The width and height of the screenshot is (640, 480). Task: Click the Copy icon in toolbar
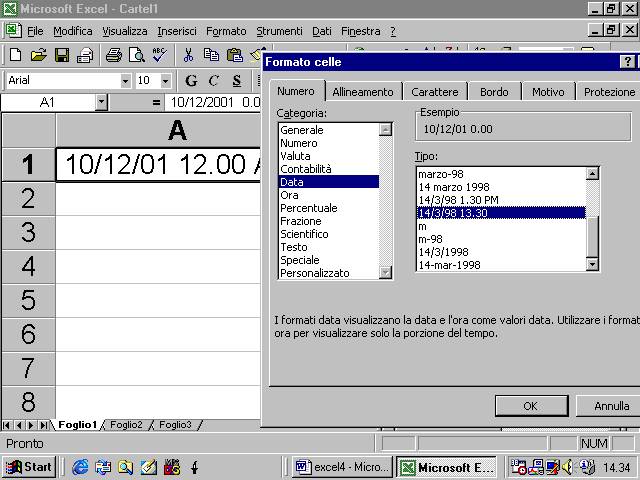coord(211,55)
